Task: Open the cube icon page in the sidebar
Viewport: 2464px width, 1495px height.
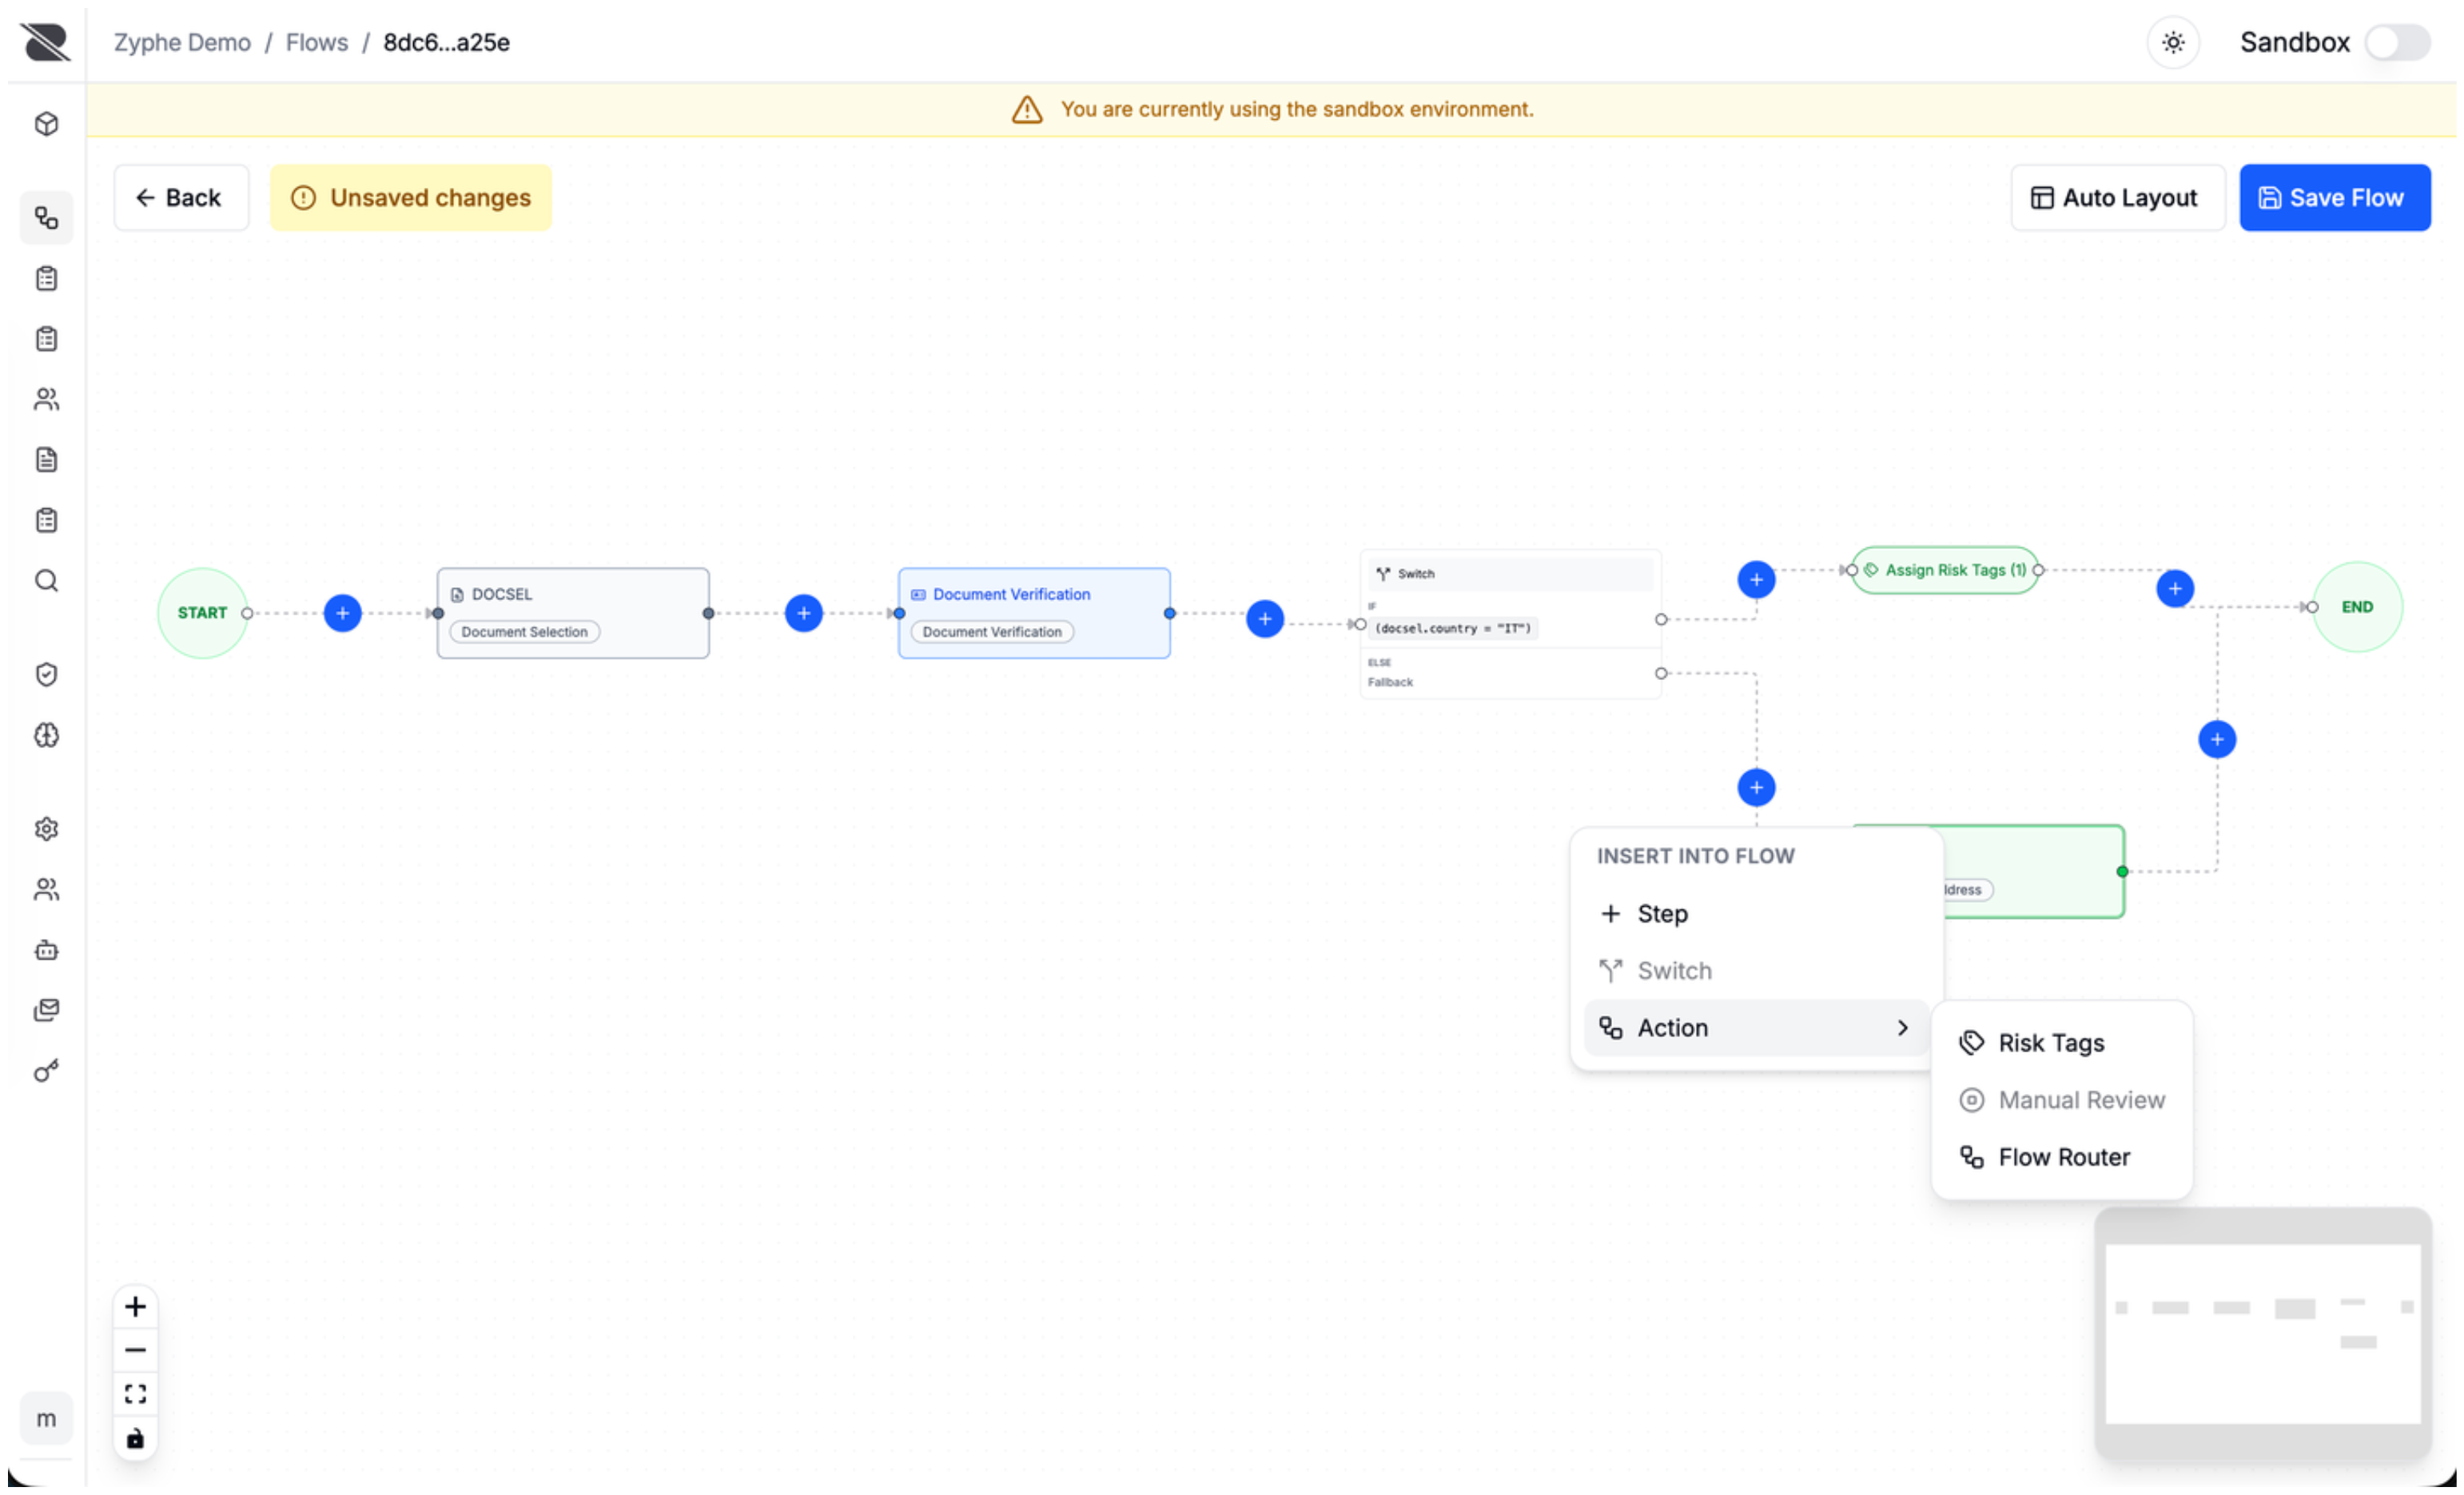Action: (x=46, y=124)
